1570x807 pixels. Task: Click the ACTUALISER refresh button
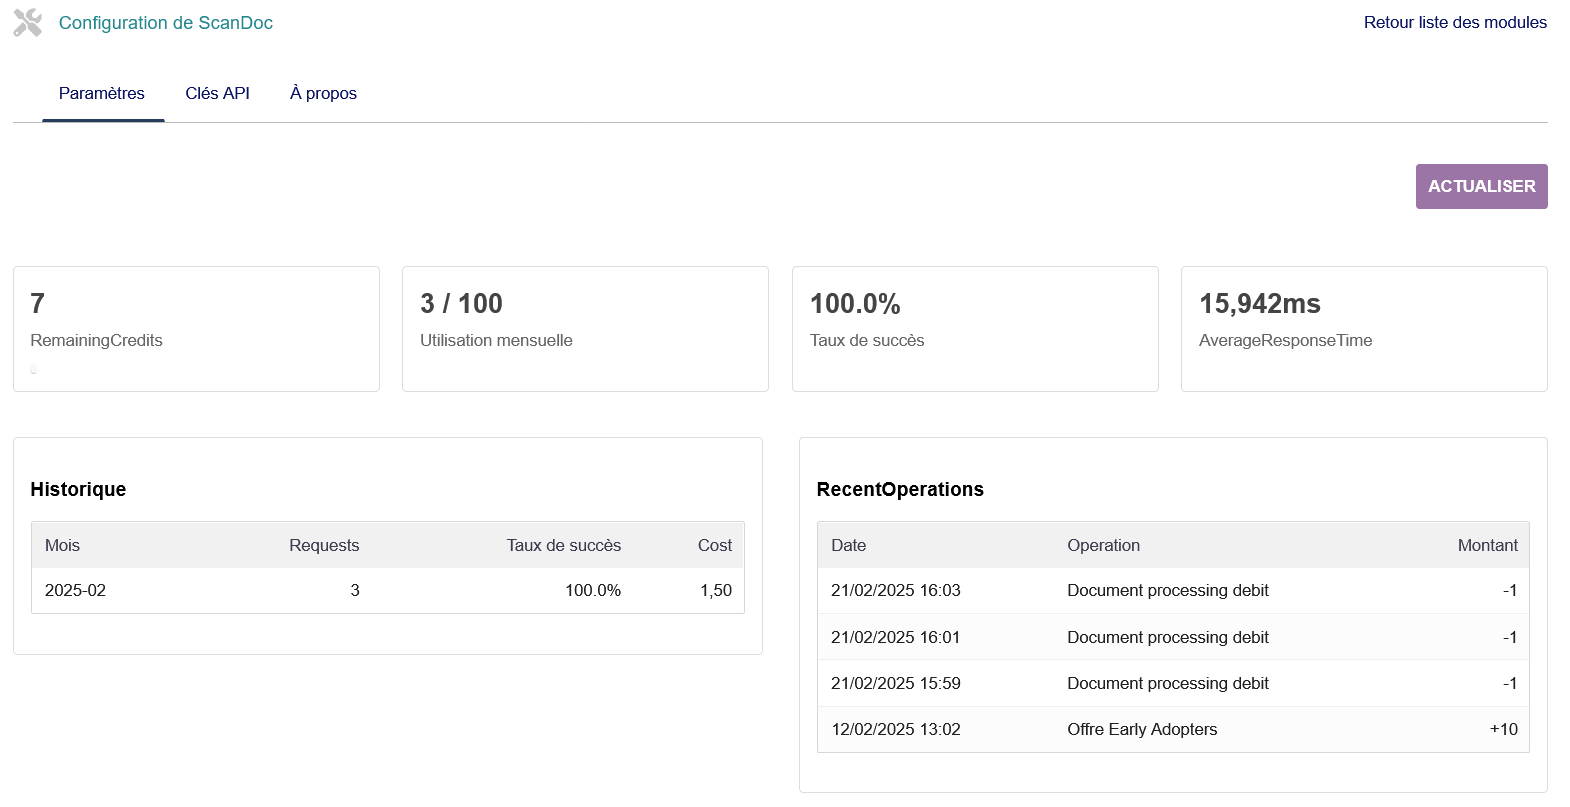1481,186
